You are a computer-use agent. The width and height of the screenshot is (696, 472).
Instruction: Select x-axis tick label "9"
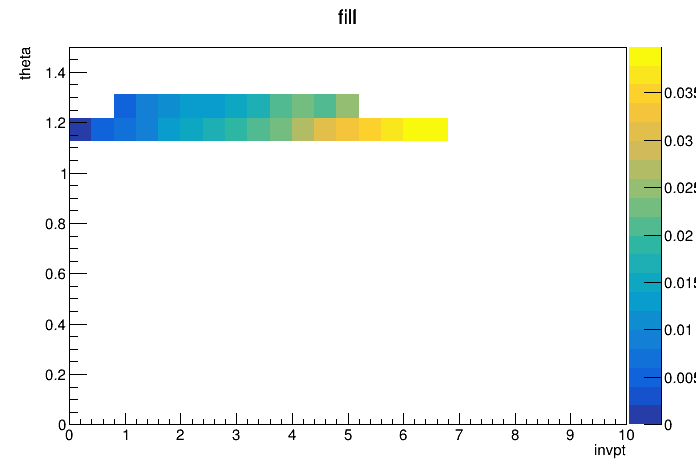coord(570,435)
